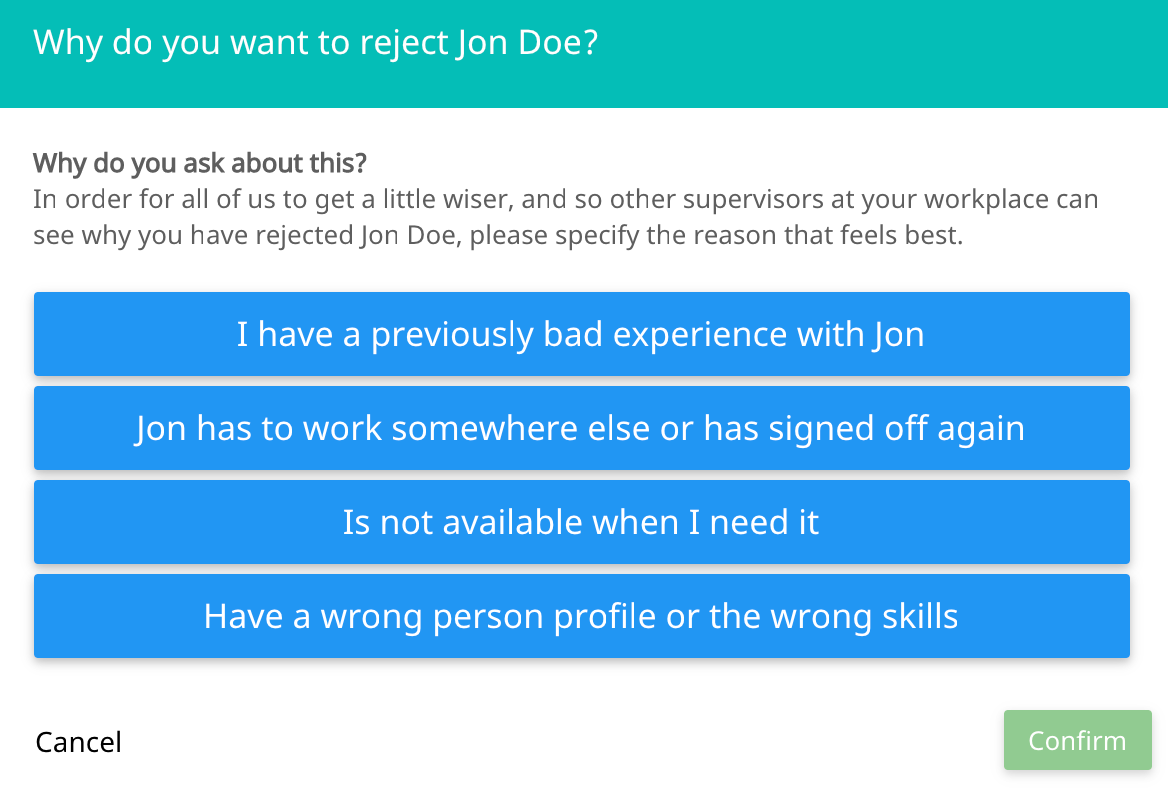The image size is (1168, 794).
Task: Submit the rejection reason with Confirm
Action: 1077,740
